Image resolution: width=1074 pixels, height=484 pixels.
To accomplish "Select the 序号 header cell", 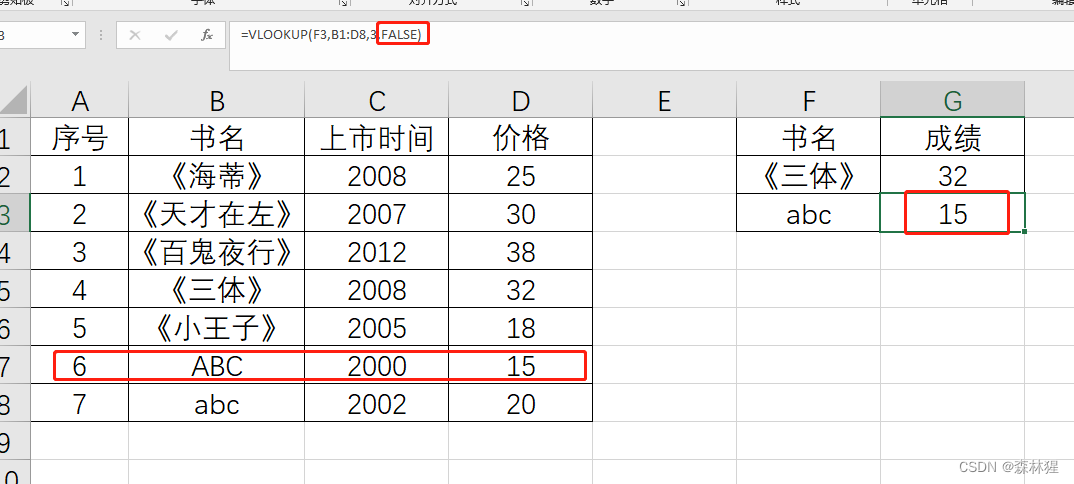I will [x=79, y=137].
